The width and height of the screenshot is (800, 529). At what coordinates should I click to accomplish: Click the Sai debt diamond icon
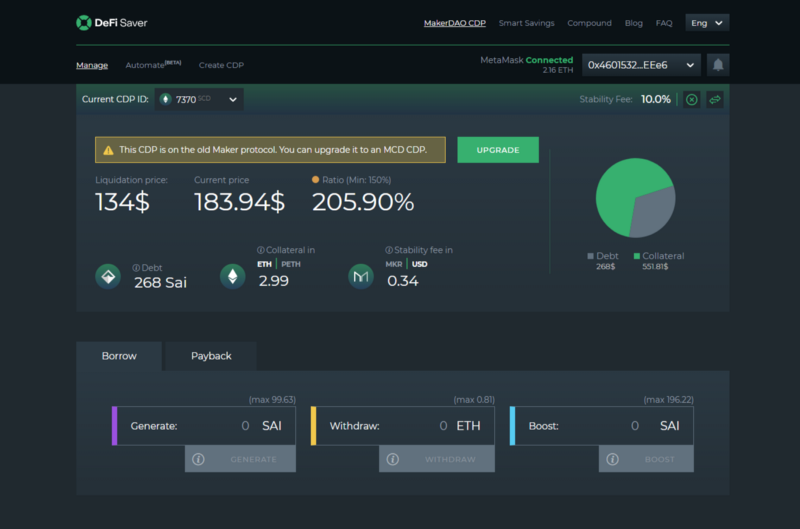point(108,276)
